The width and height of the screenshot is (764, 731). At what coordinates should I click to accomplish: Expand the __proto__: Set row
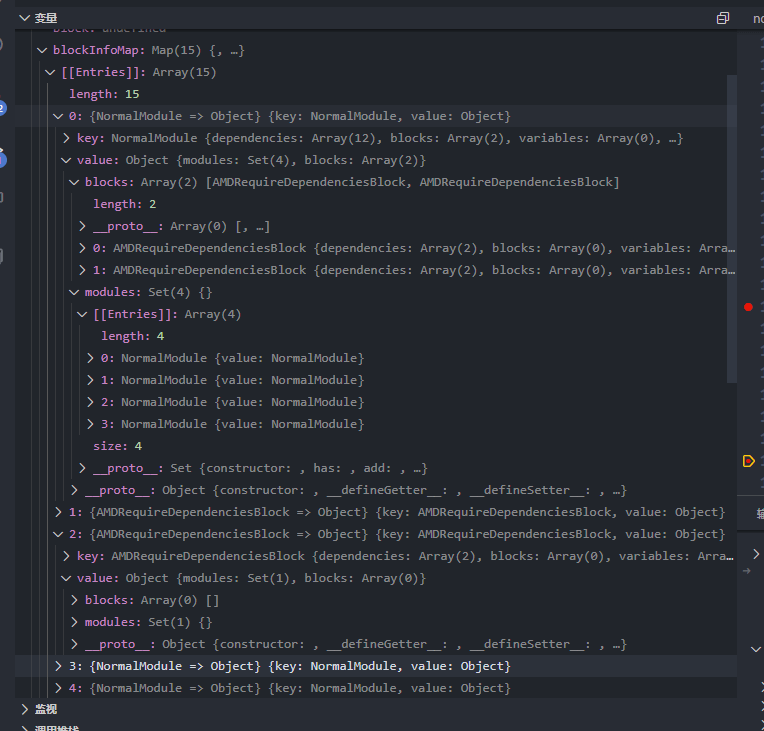tap(82, 468)
